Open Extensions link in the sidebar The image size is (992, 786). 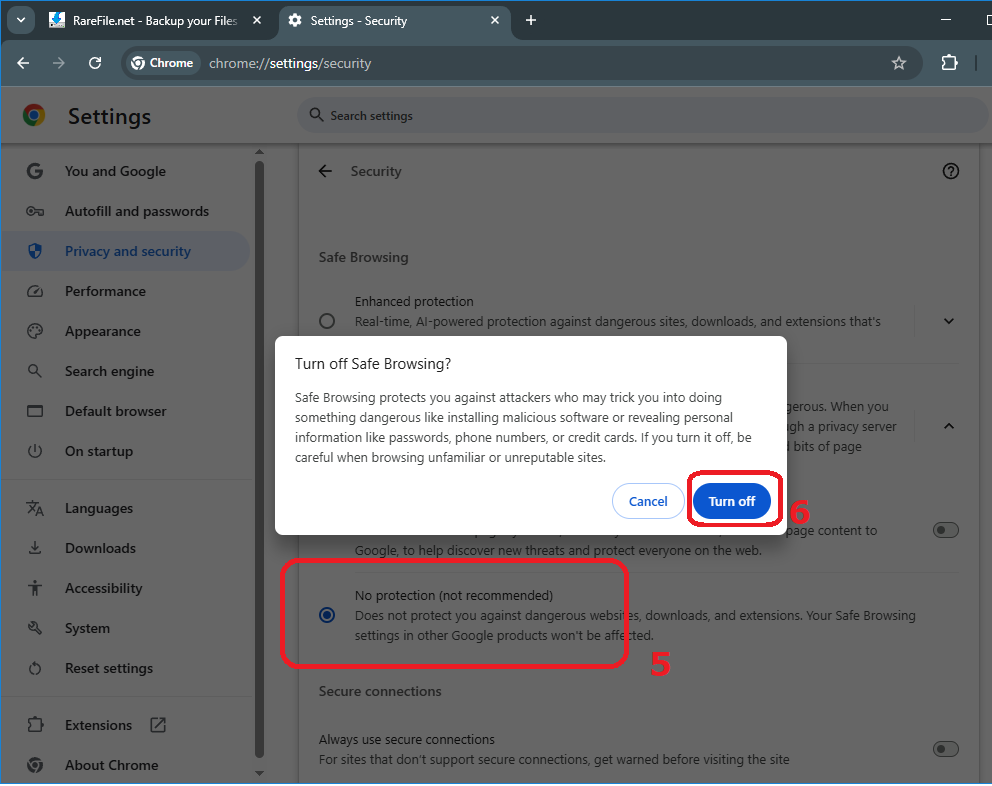click(98, 725)
